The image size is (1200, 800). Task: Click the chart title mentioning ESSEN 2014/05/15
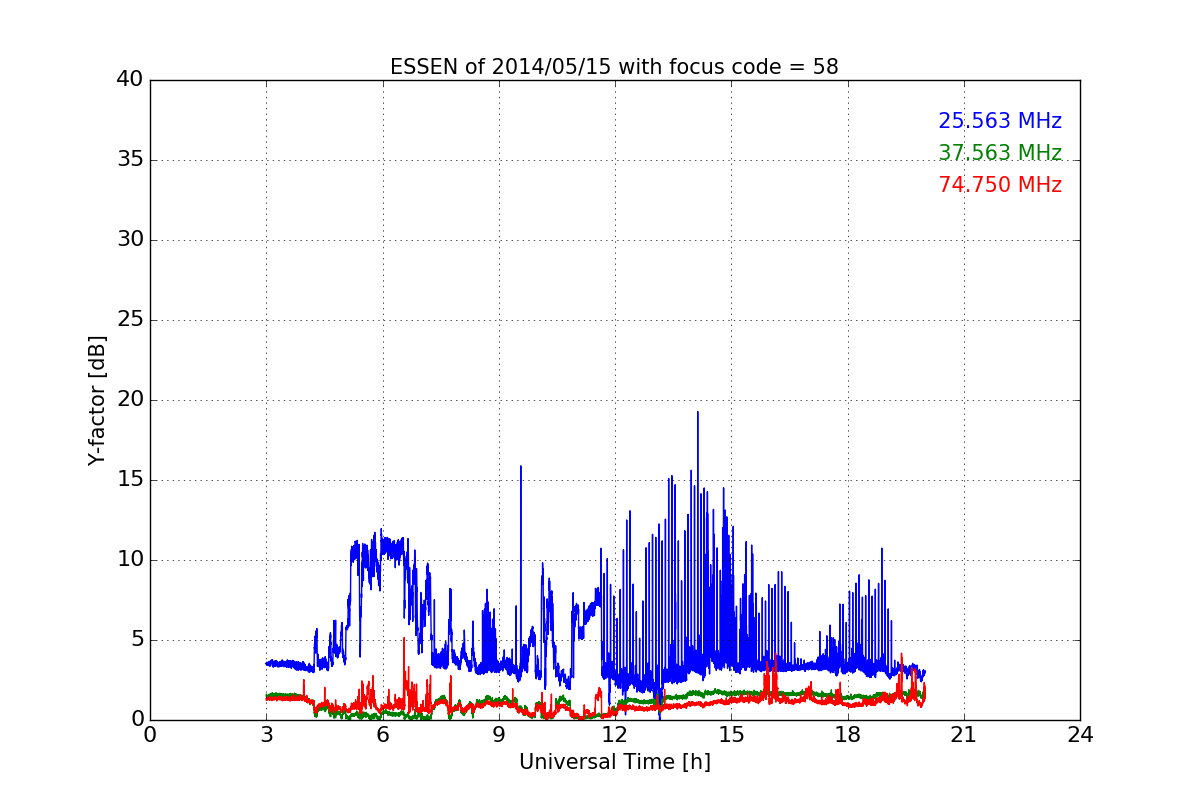tap(614, 67)
